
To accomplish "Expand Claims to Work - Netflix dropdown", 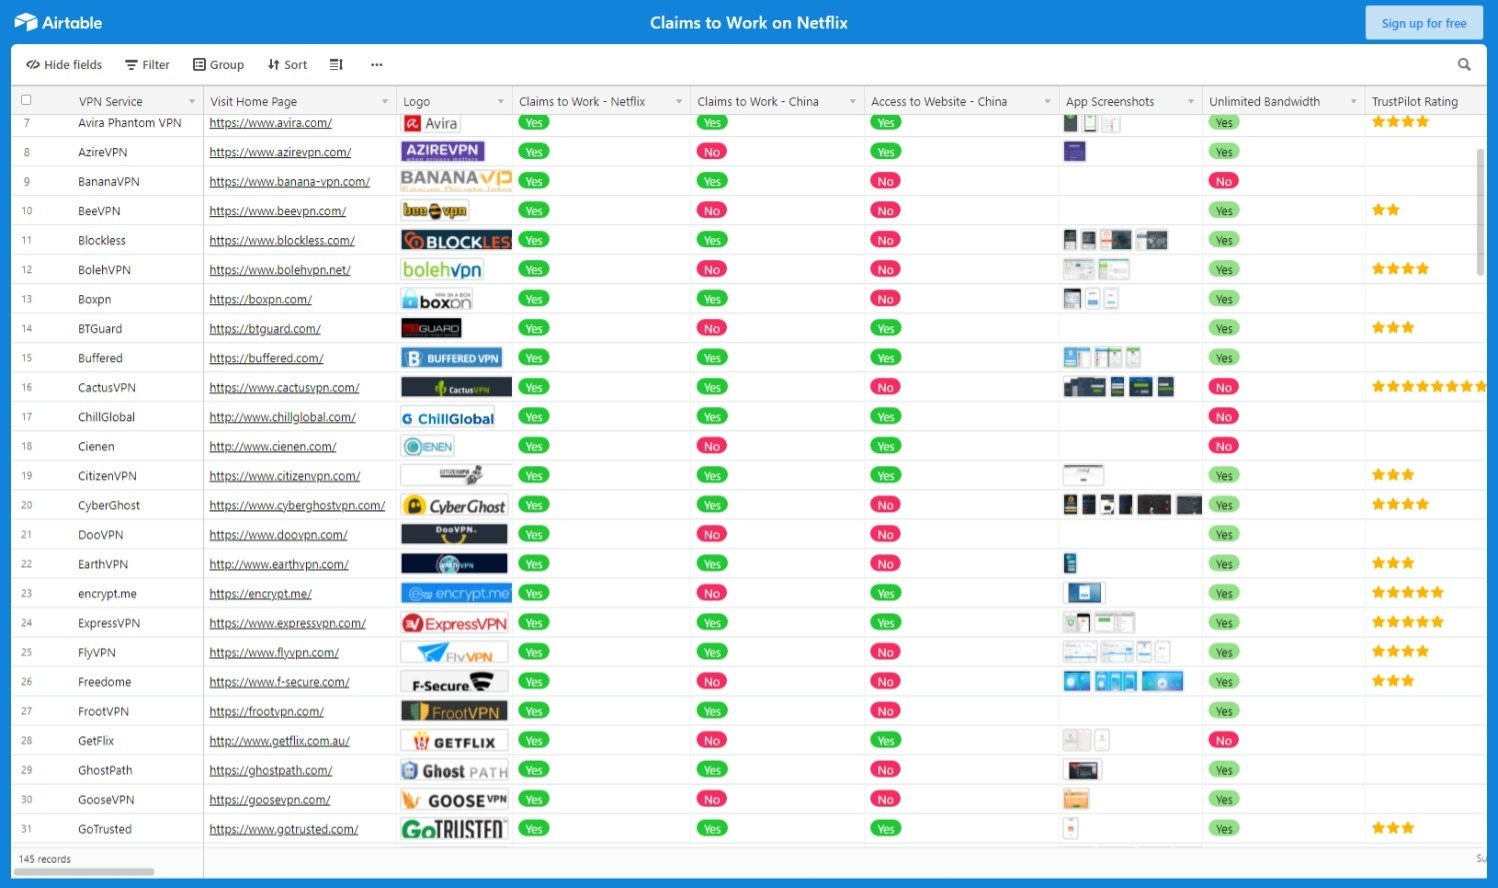I will coord(679,102).
